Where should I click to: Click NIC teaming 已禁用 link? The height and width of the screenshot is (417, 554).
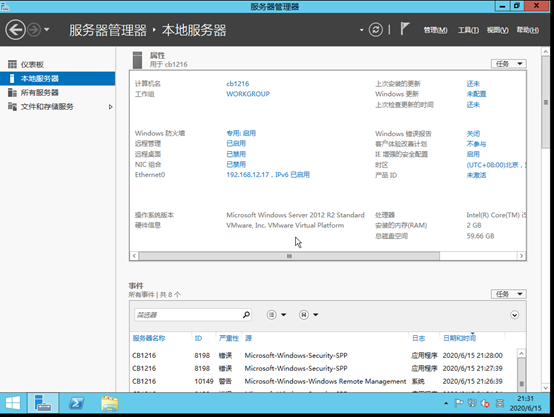coord(236,164)
